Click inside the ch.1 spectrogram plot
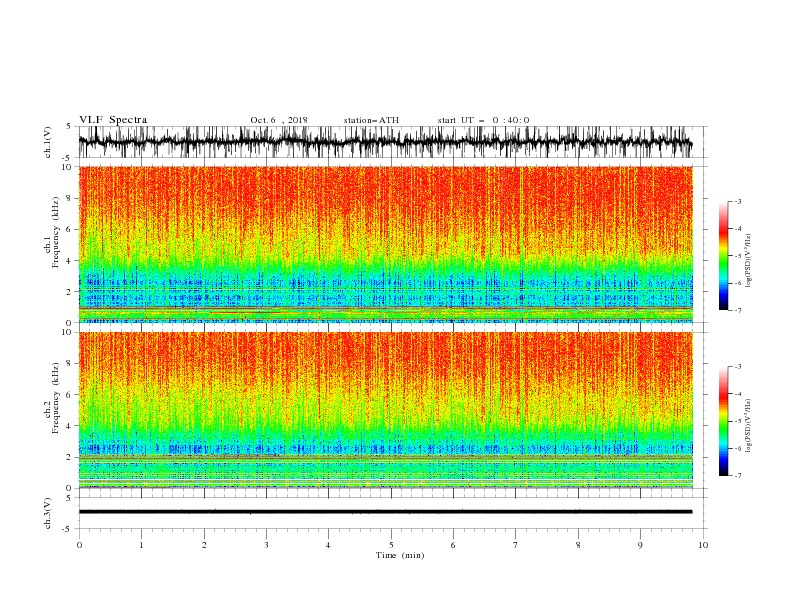The width and height of the screenshot is (792, 612). point(385,244)
